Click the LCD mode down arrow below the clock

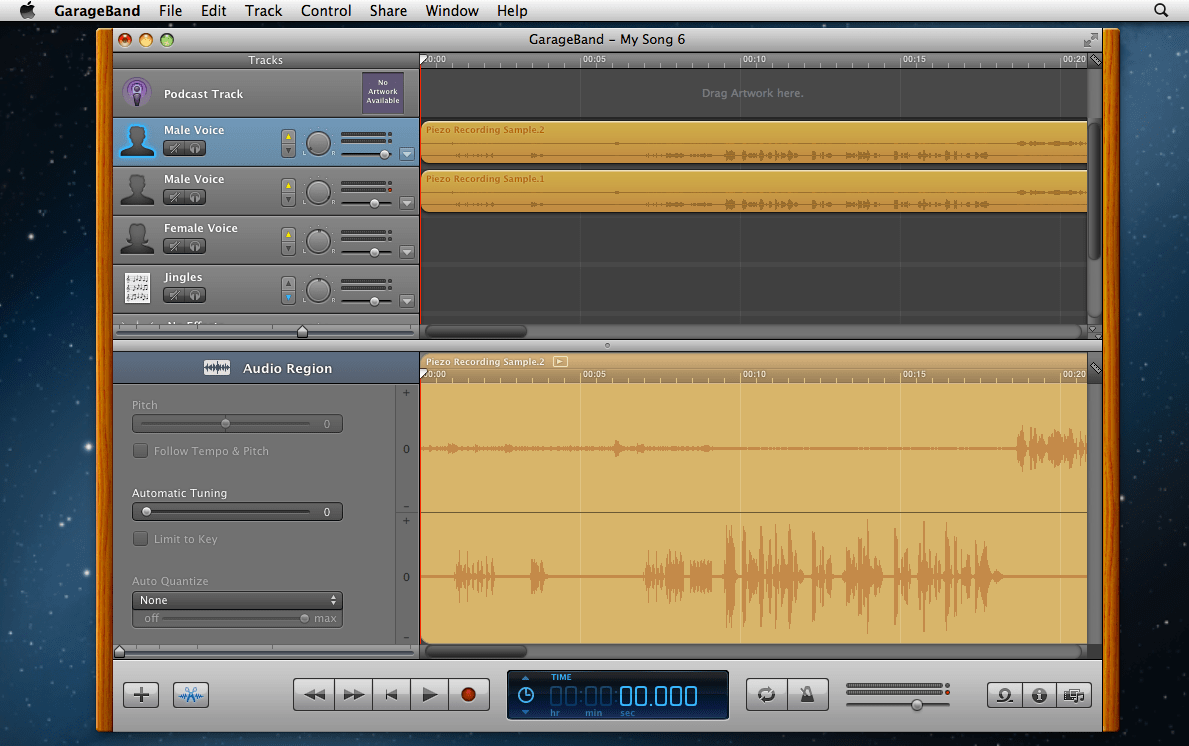pyautogui.click(x=525, y=713)
